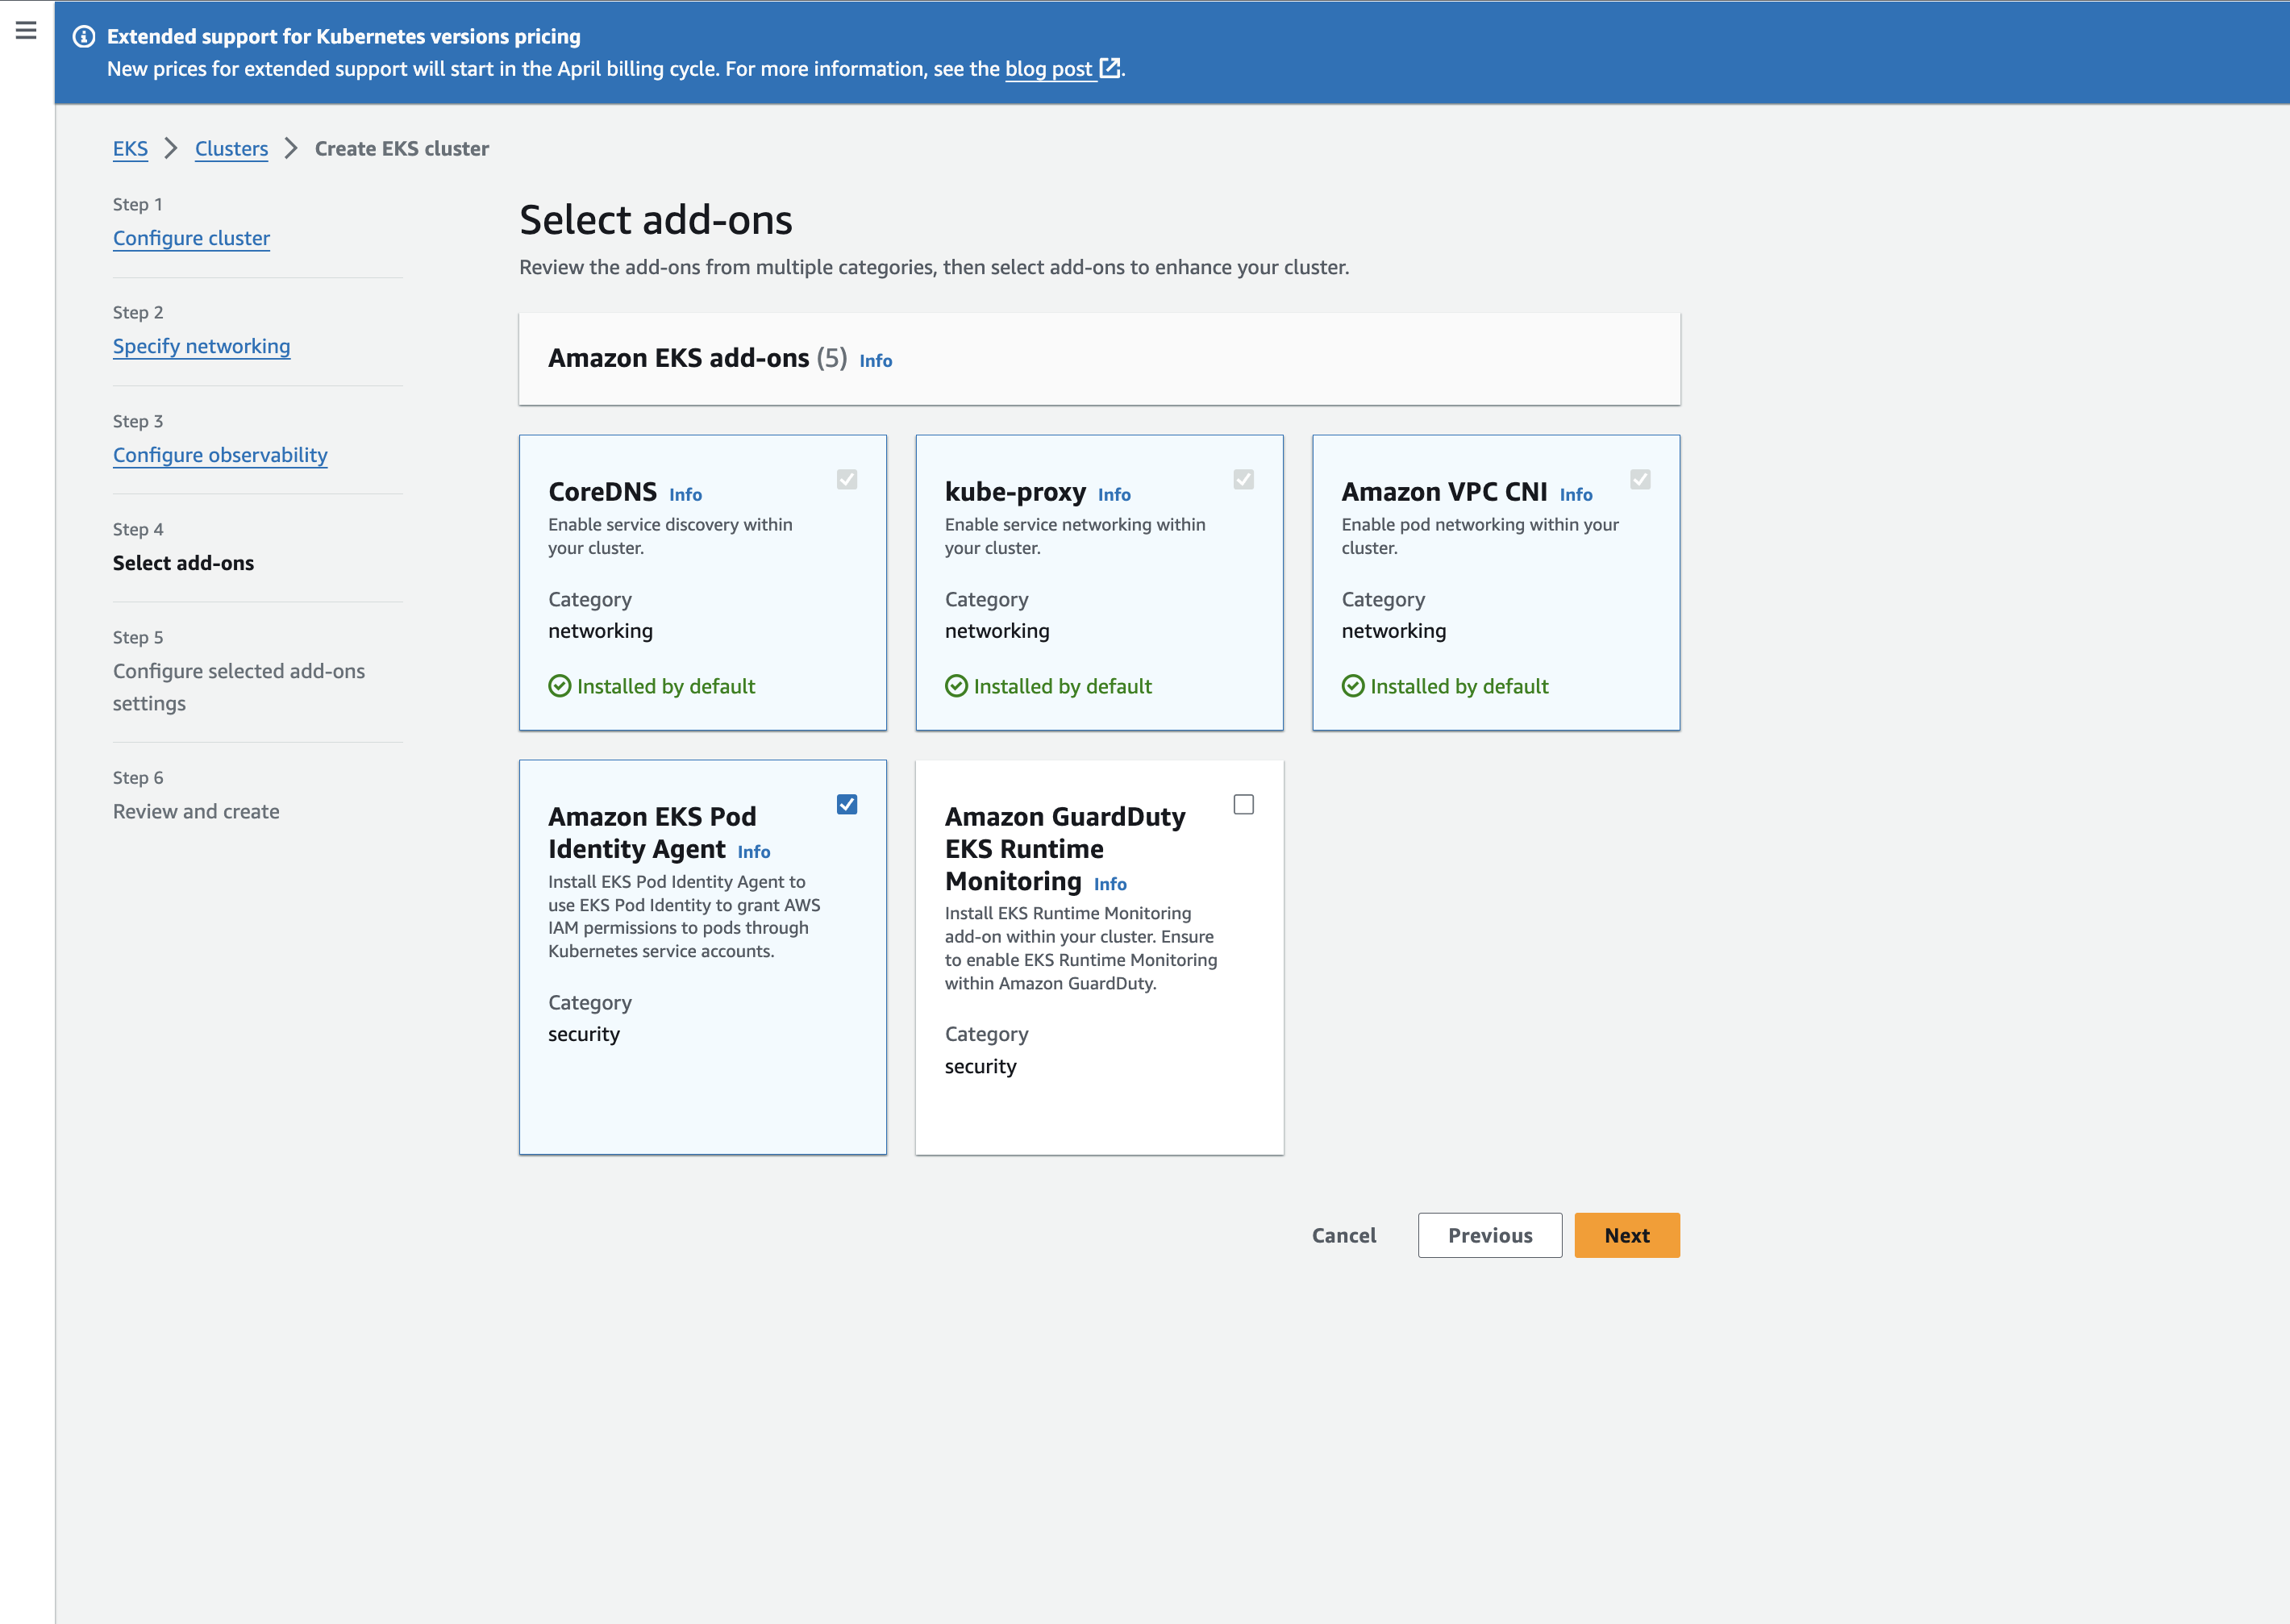Click Info beside kube-proxy
Image resolution: width=2290 pixels, height=1624 pixels.
tap(1114, 494)
